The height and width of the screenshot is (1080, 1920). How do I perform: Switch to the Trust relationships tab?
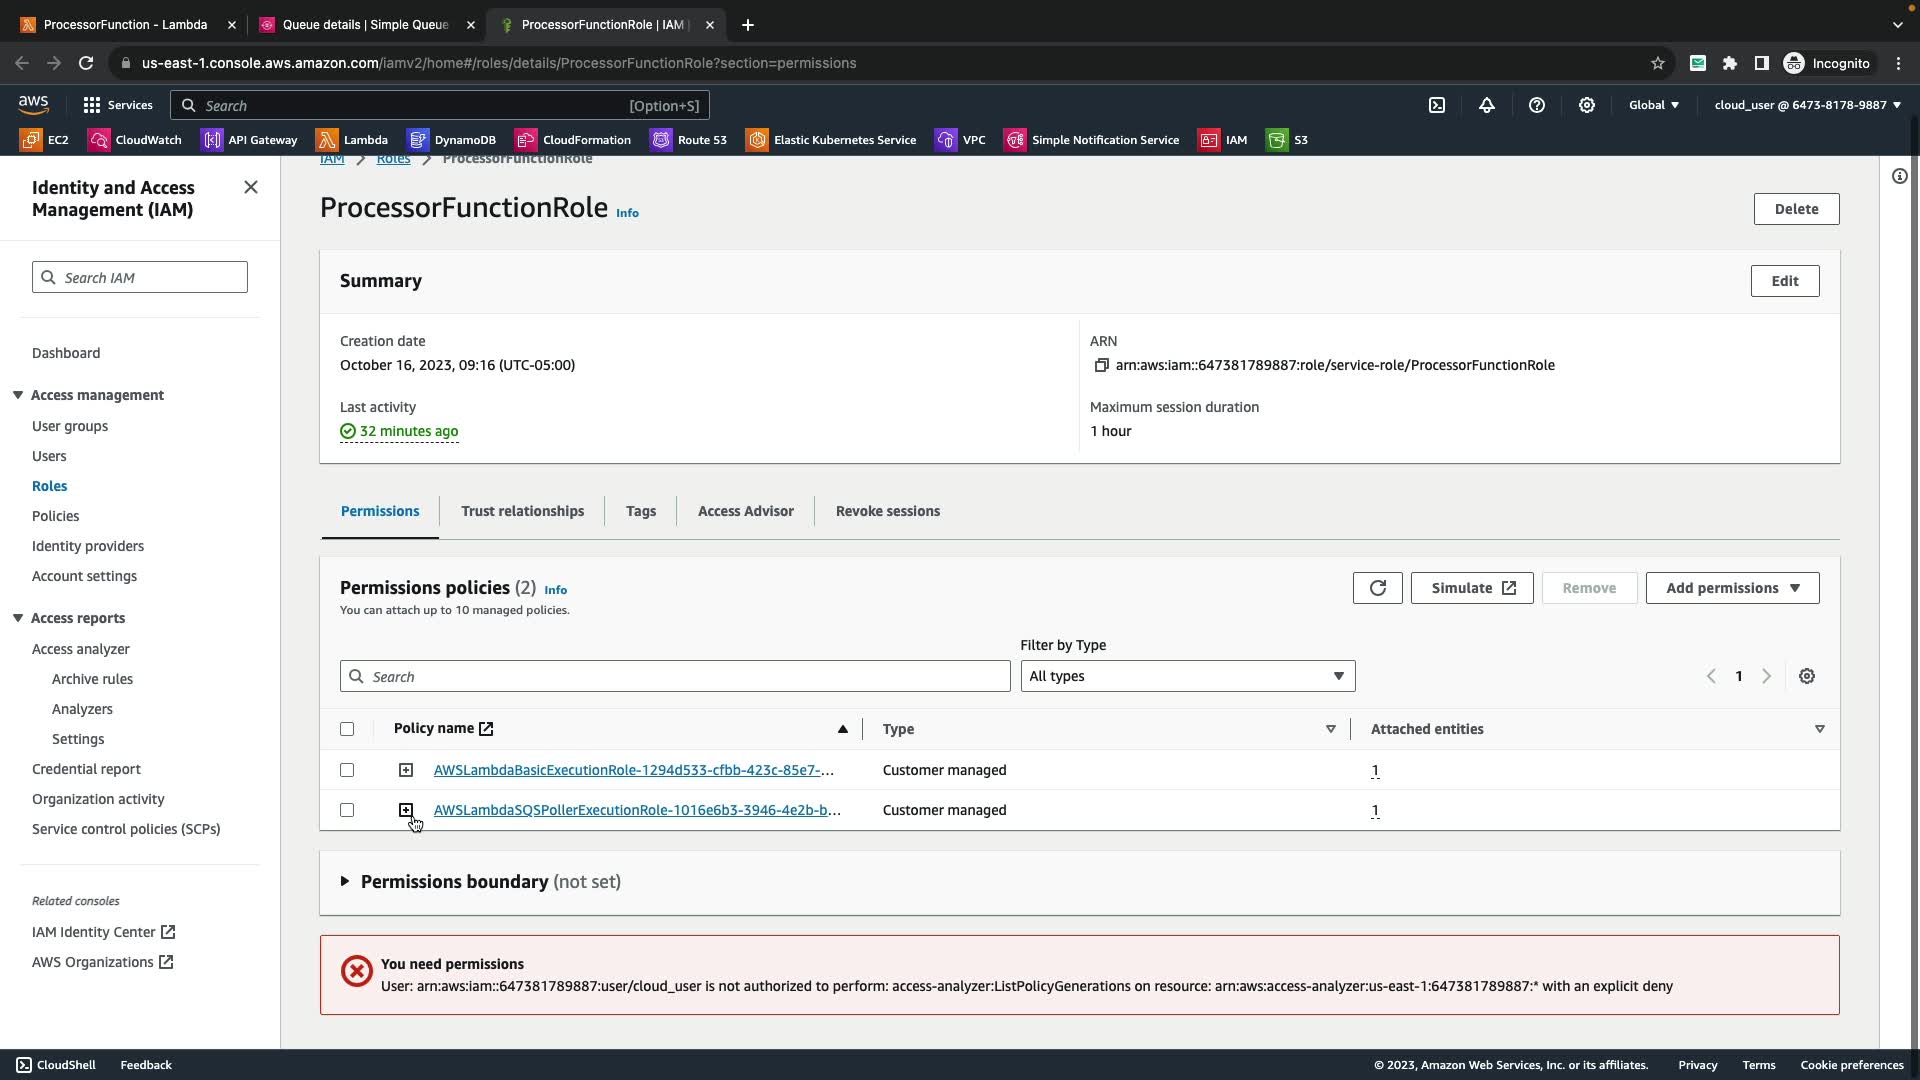click(x=522, y=511)
